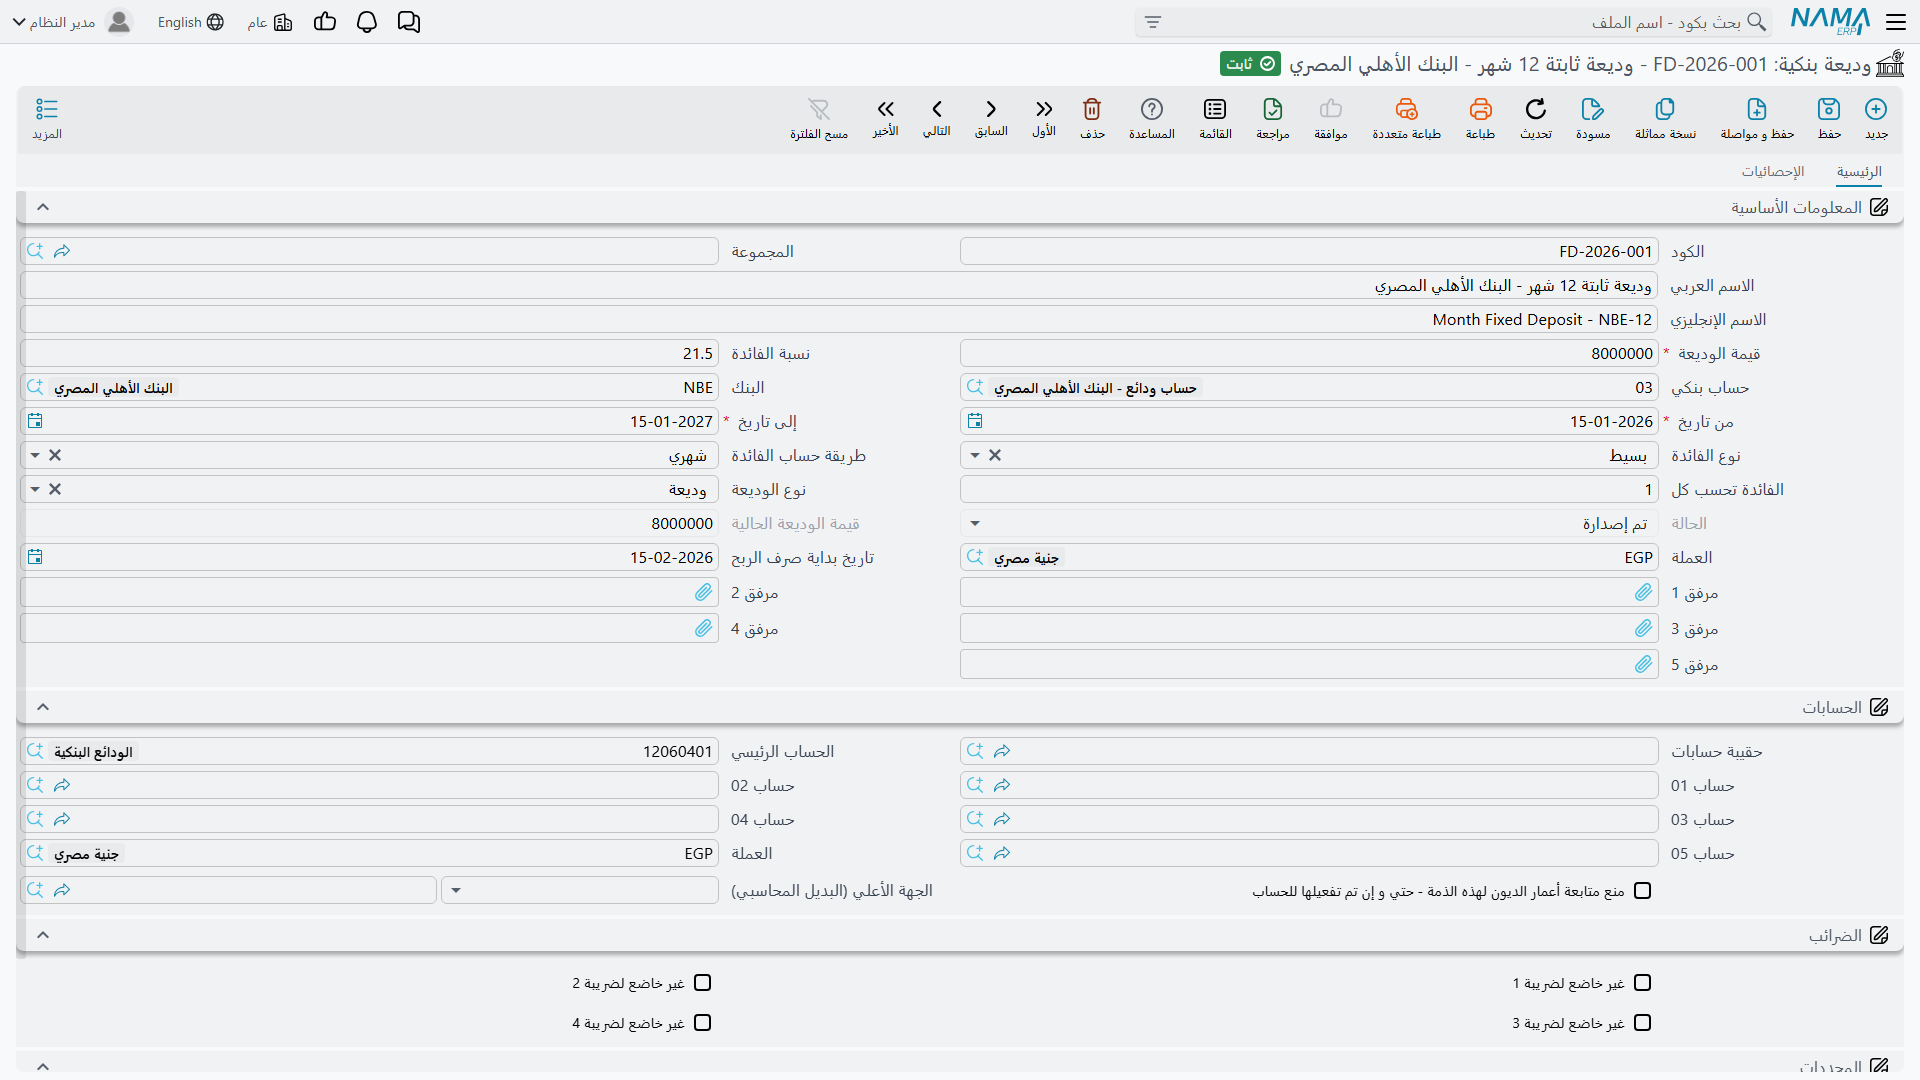Click the thumbs-up feedback icon
The height and width of the screenshot is (1080, 1920).
pos(325,22)
